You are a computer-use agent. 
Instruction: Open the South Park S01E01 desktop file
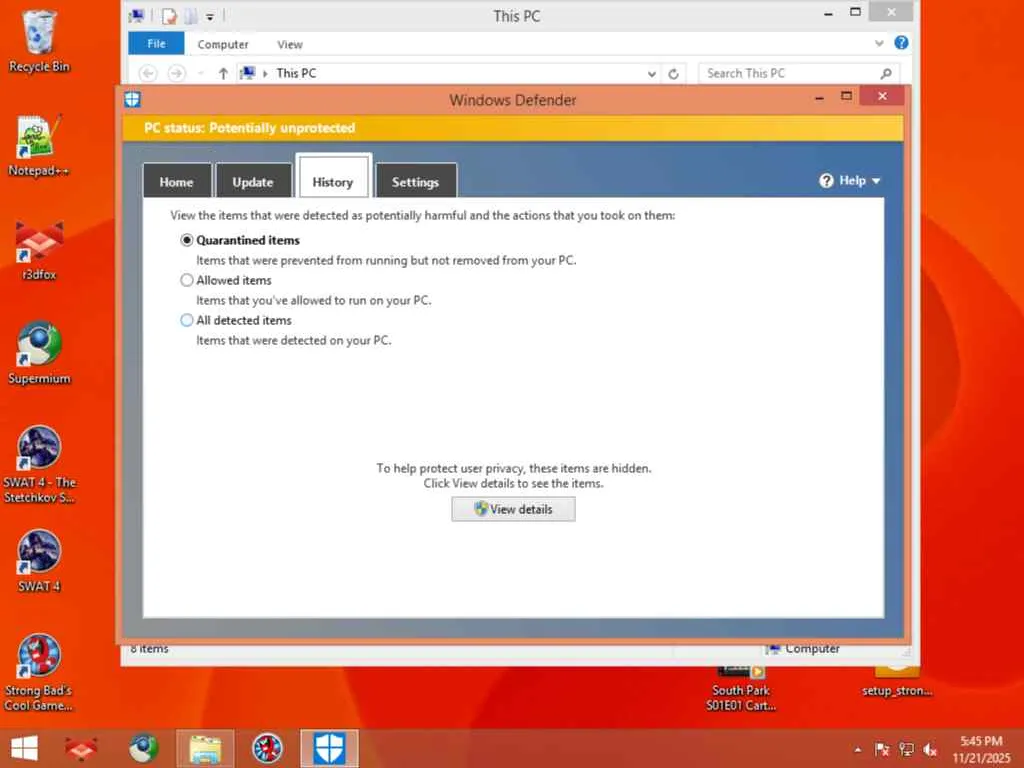741,690
